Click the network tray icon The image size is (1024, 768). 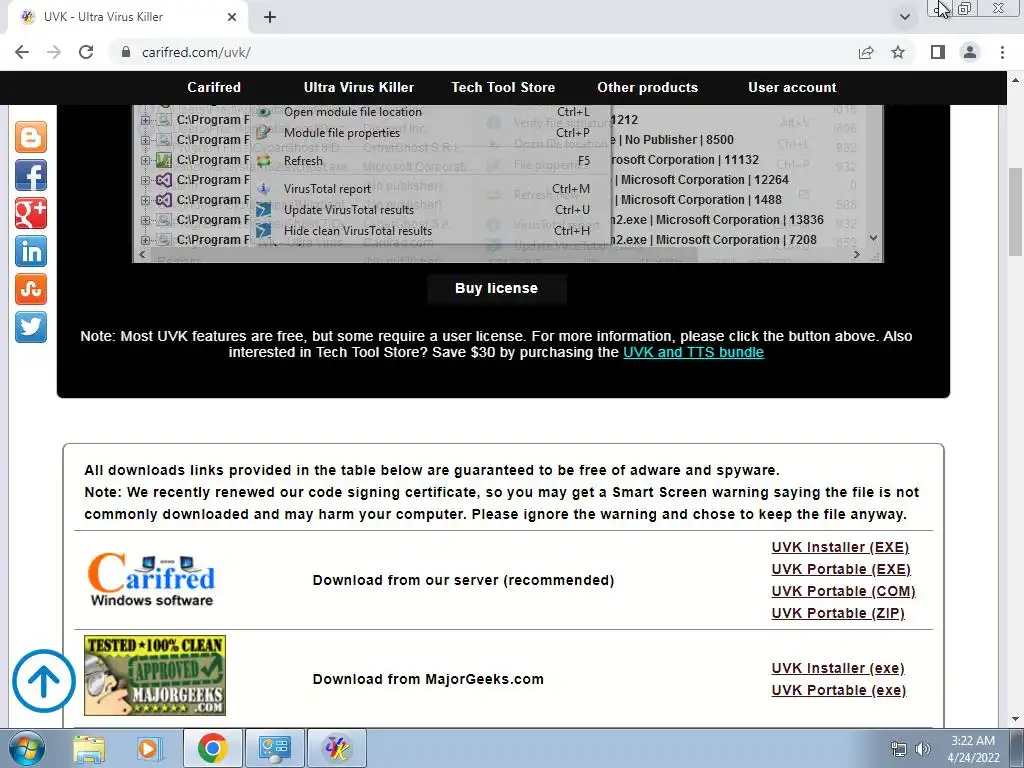point(899,749)
